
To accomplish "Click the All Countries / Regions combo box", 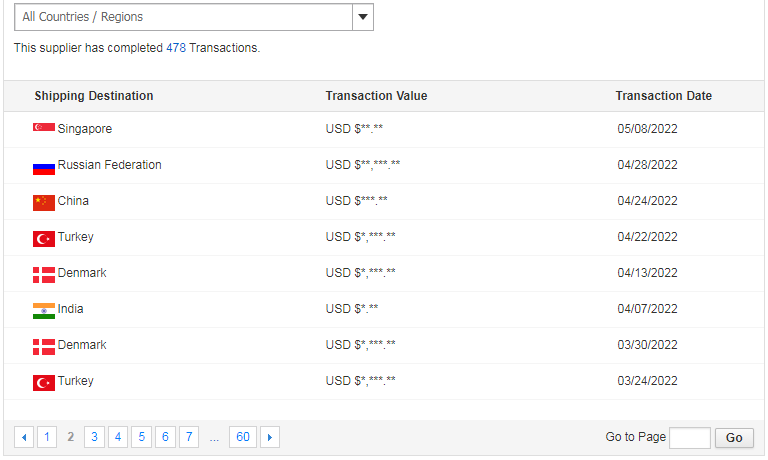I will (x=194, y=17).
